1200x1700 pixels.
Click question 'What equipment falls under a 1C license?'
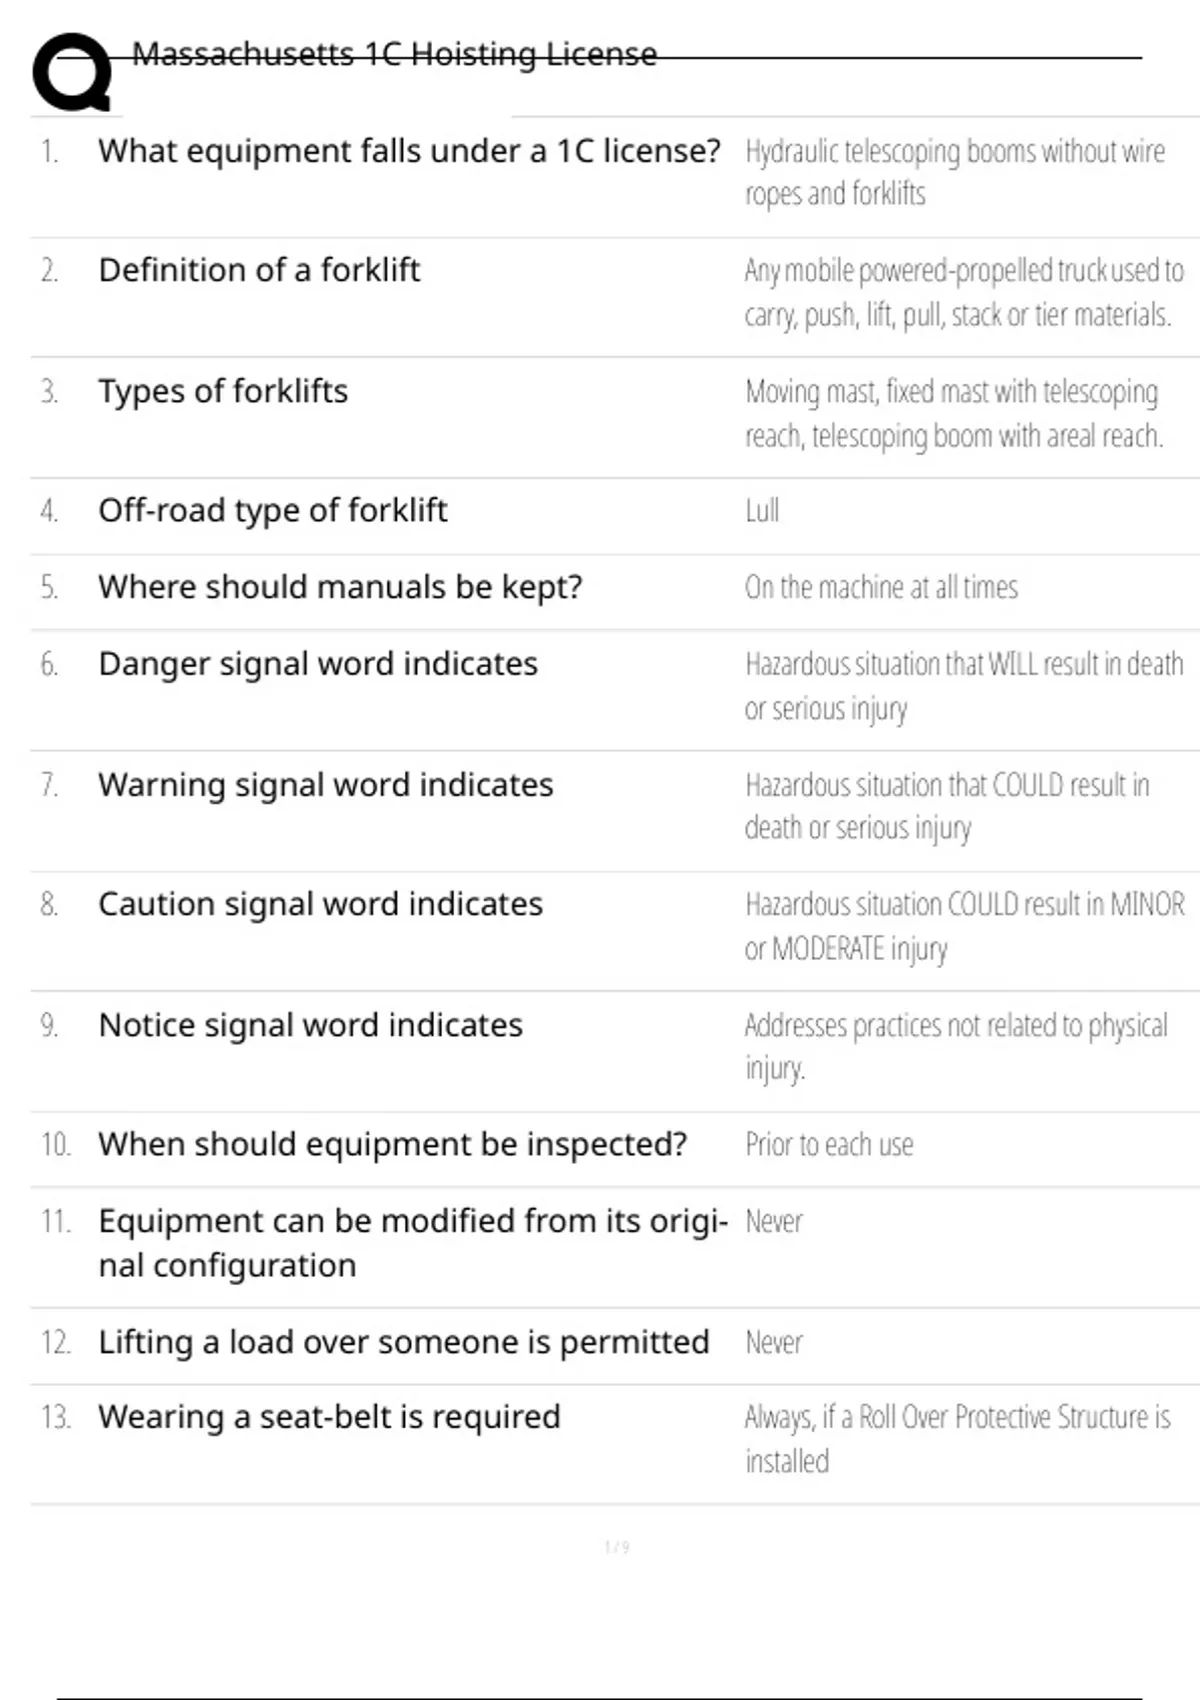[x=409, y=151]
